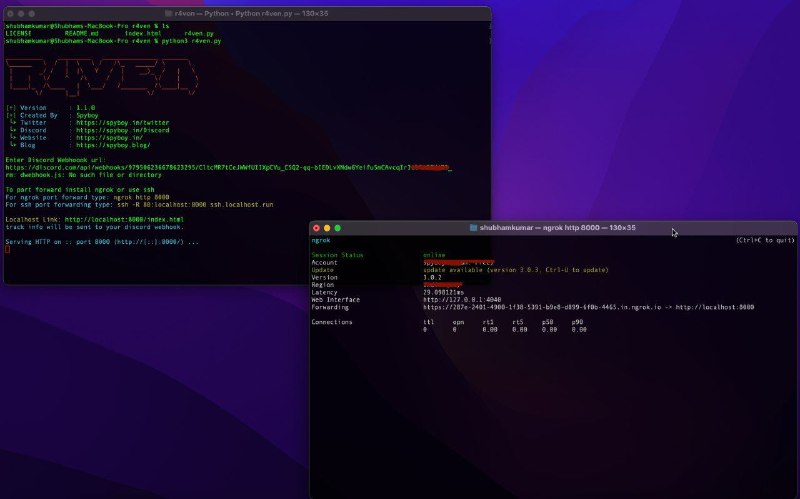Click 'track info will be sent' line
Image resolution: width=800 pixels, height=499 pixels.
(x=94, y=227)
